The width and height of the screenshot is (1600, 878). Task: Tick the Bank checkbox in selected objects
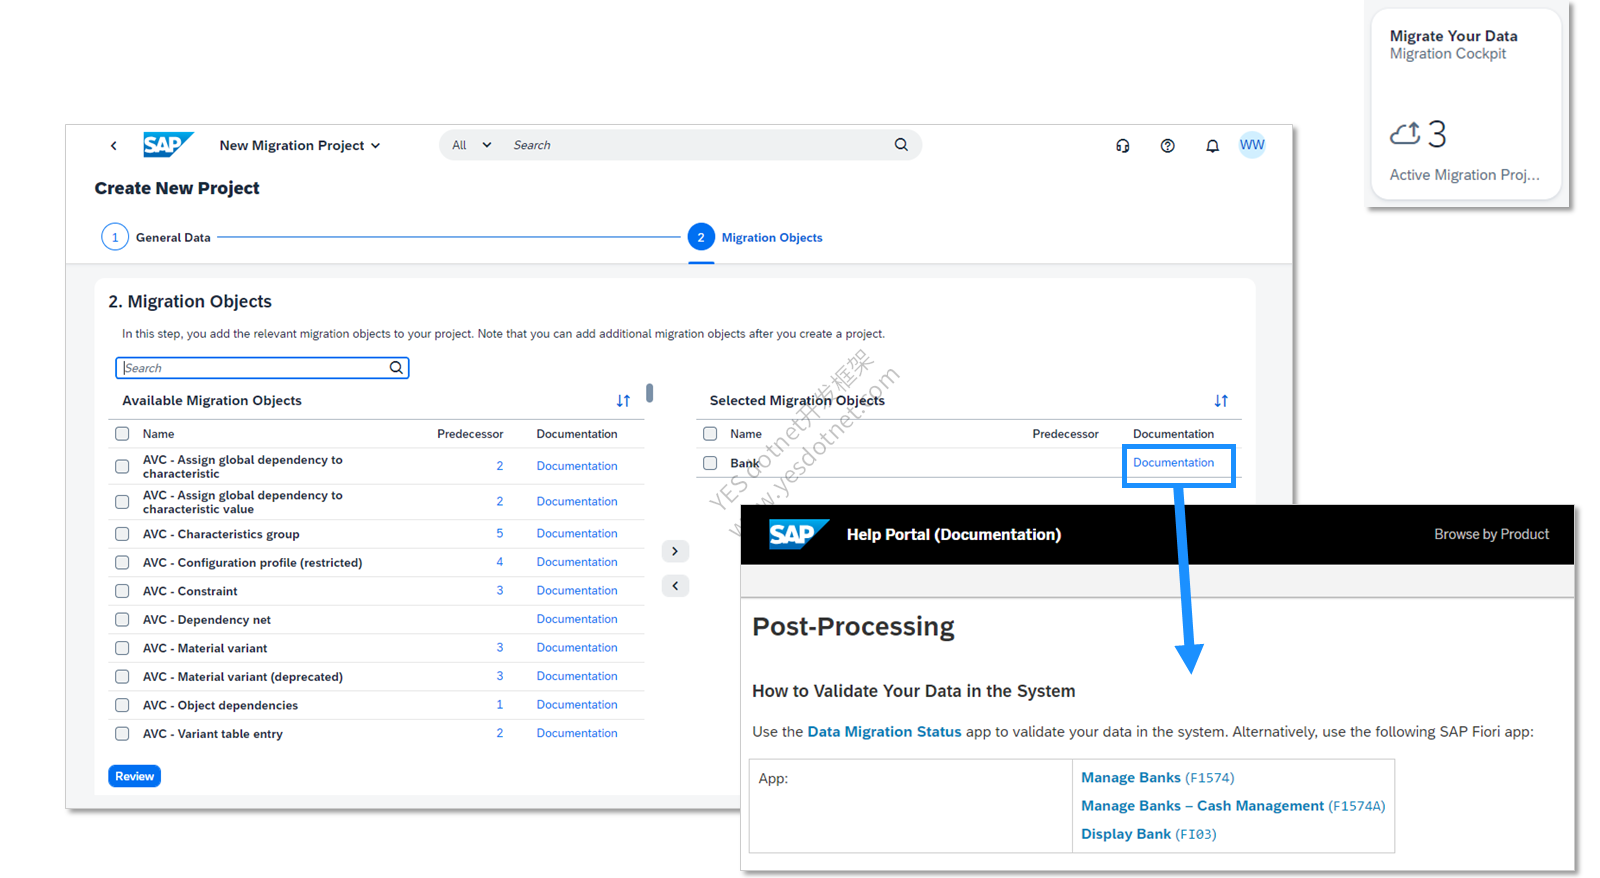click(x=710, y=463)
